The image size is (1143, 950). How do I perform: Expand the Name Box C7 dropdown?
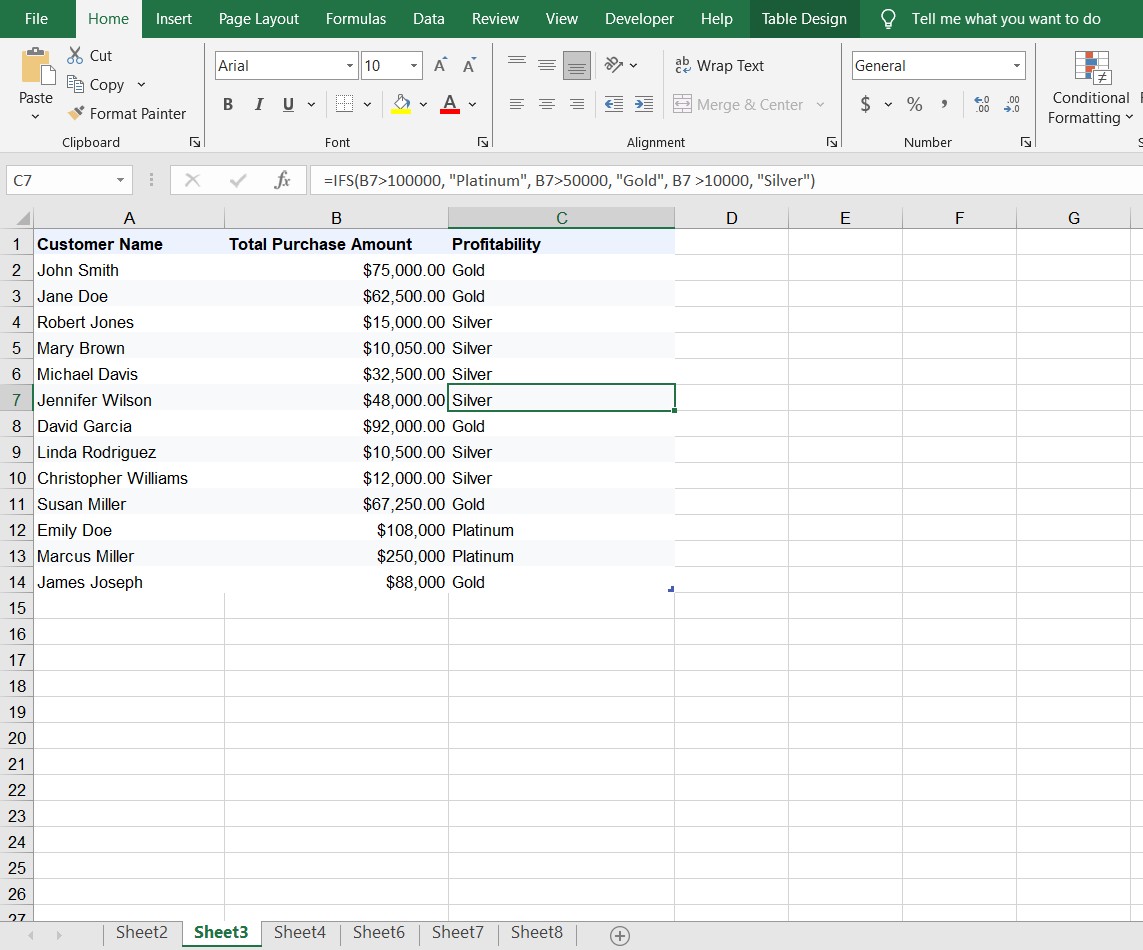pyautogui.click(x=120, y=180)
